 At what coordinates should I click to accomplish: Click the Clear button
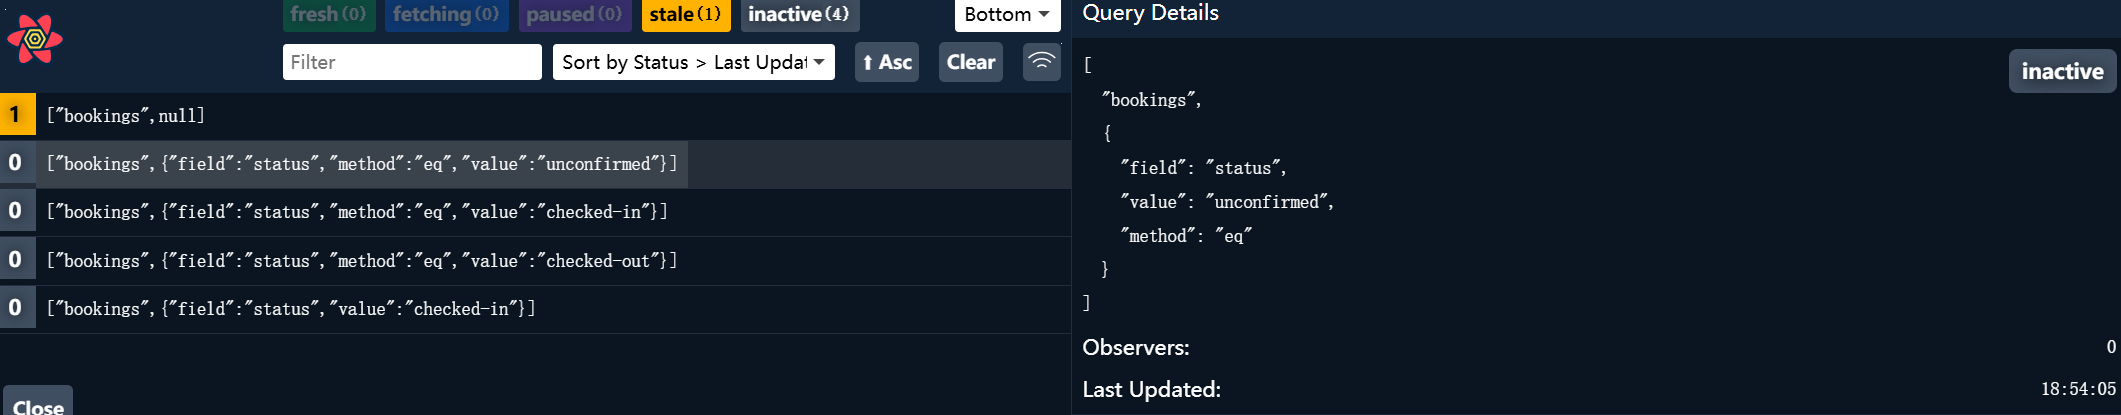(x=970, y=62)
